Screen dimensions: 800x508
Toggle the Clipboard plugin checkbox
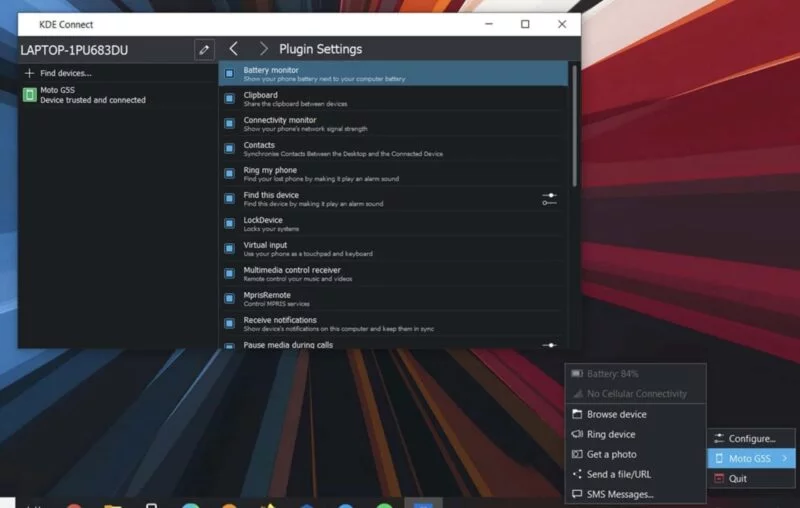point(230,98)
